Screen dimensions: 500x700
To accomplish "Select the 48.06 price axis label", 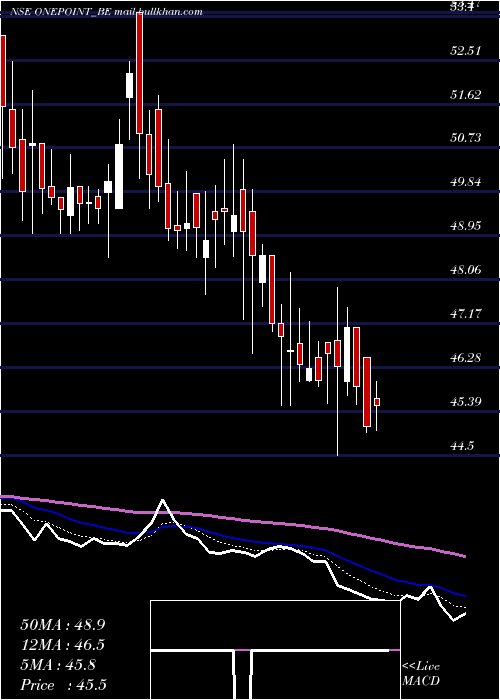I will point(465,269).
